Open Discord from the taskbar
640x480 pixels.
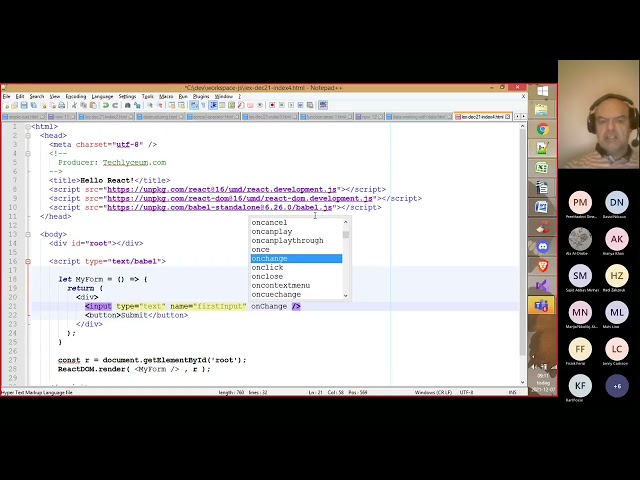(542, 246)
